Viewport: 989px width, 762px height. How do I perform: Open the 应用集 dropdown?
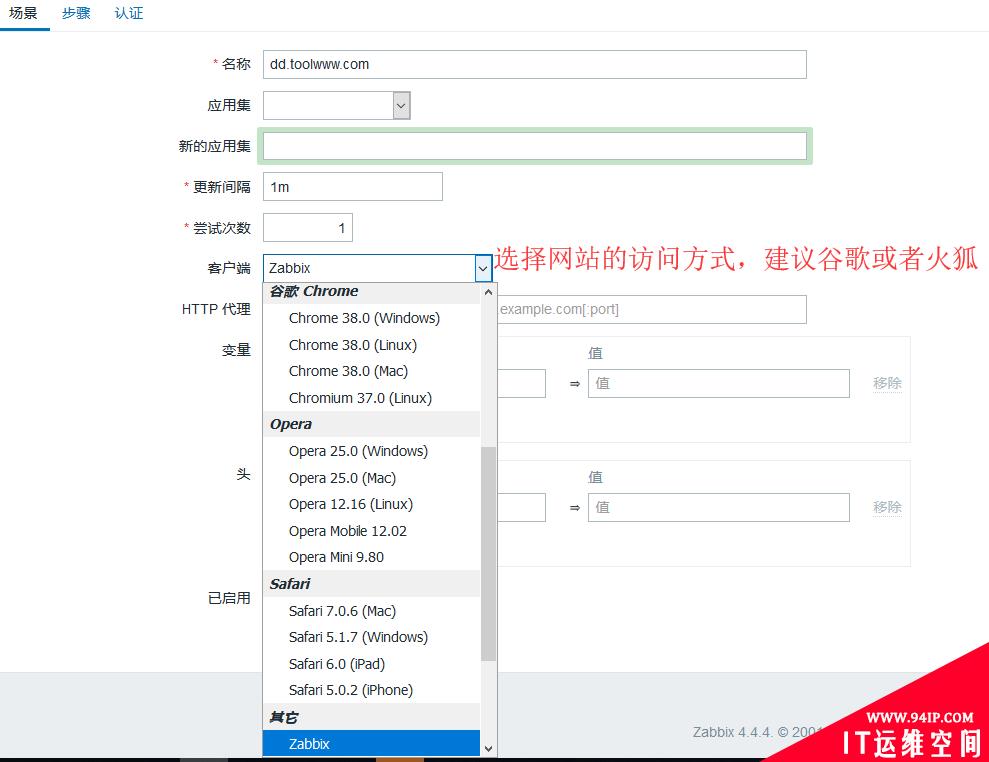coord(336,105)
